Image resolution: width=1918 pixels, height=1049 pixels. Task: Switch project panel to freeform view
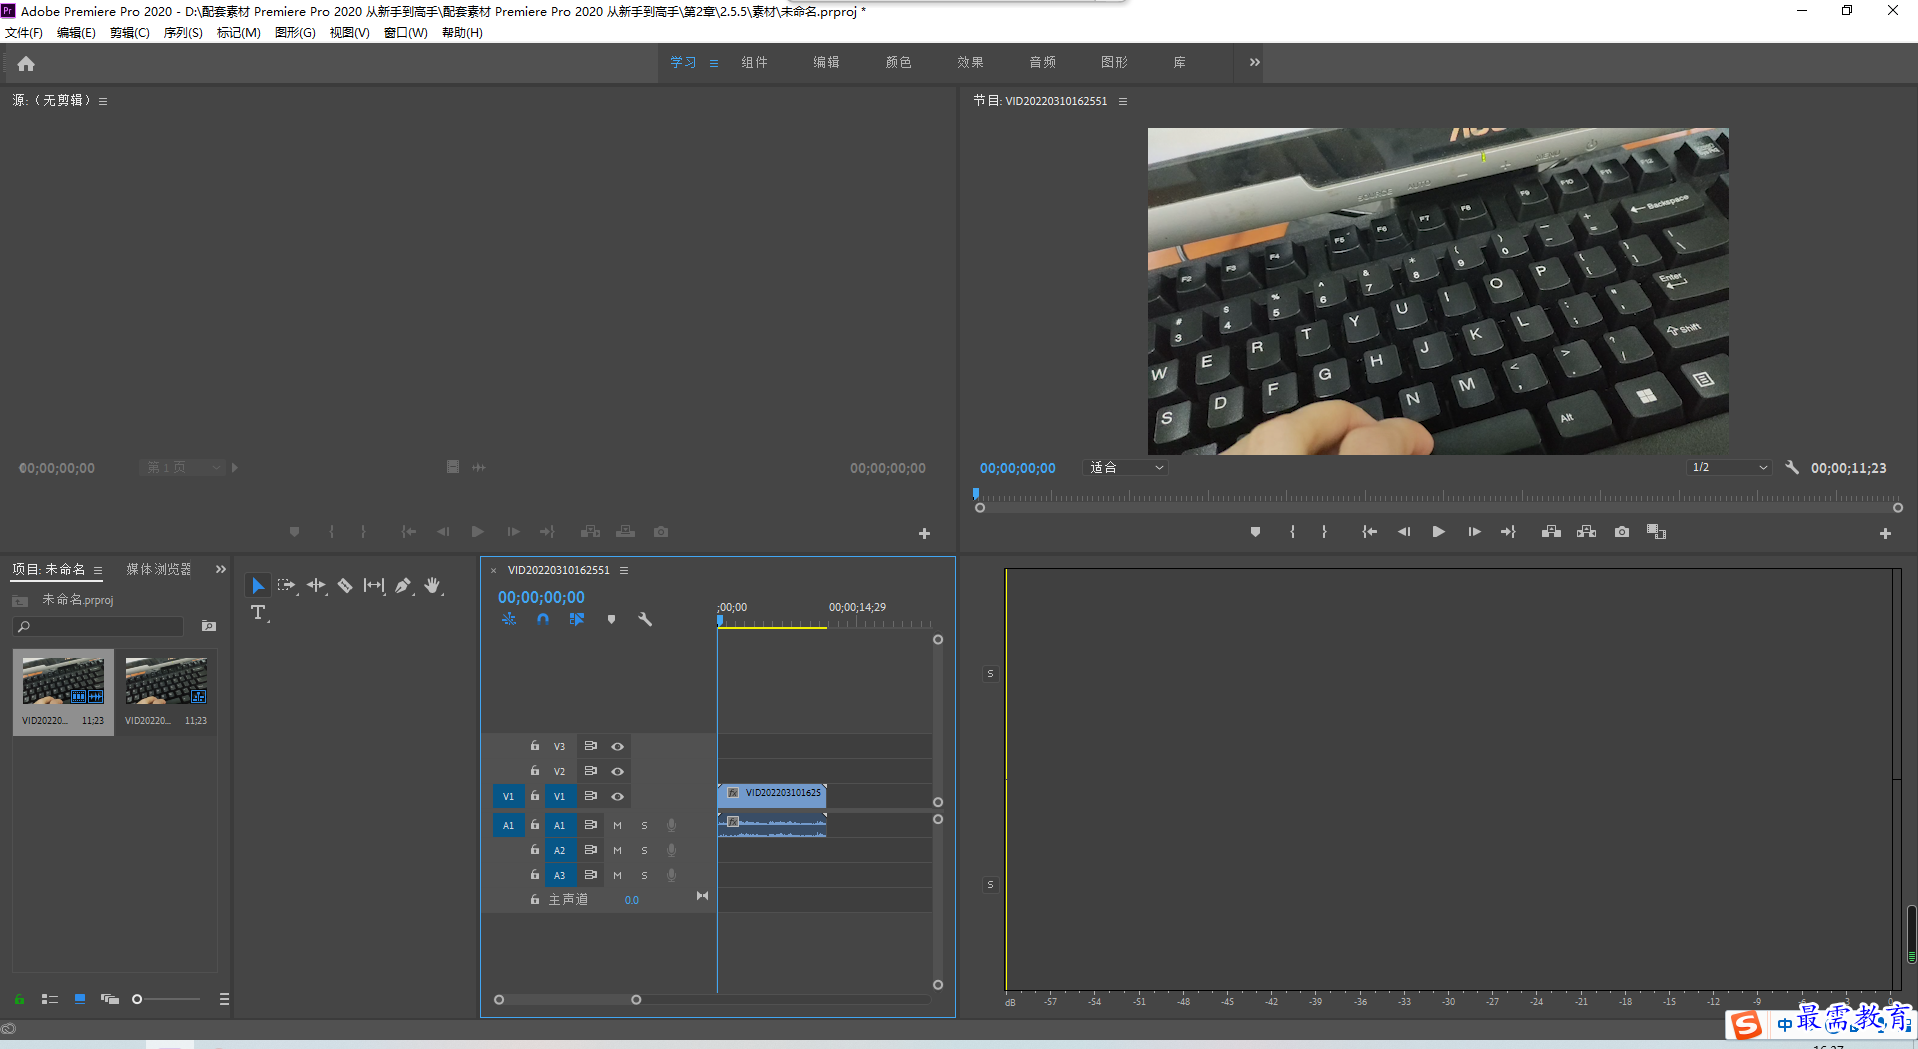110,999
